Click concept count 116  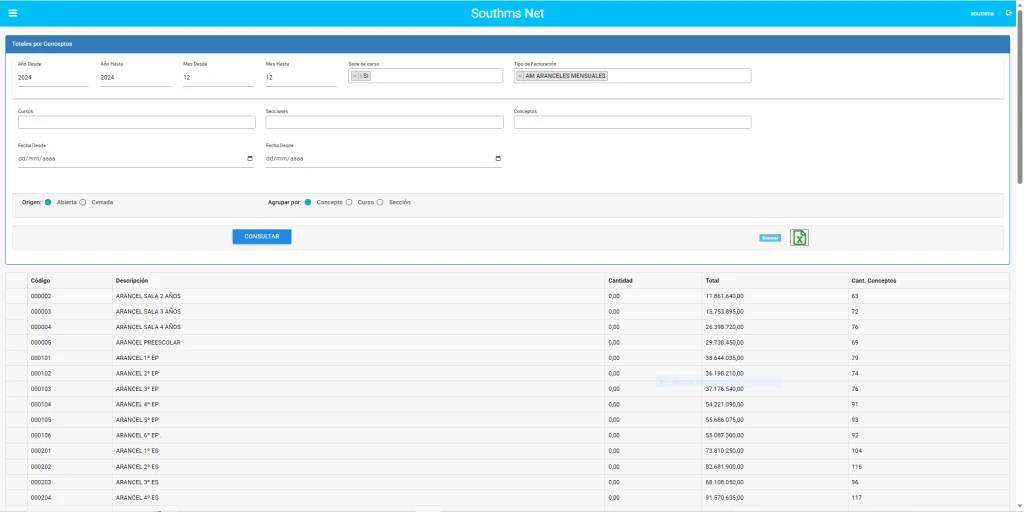pos(856,467)
